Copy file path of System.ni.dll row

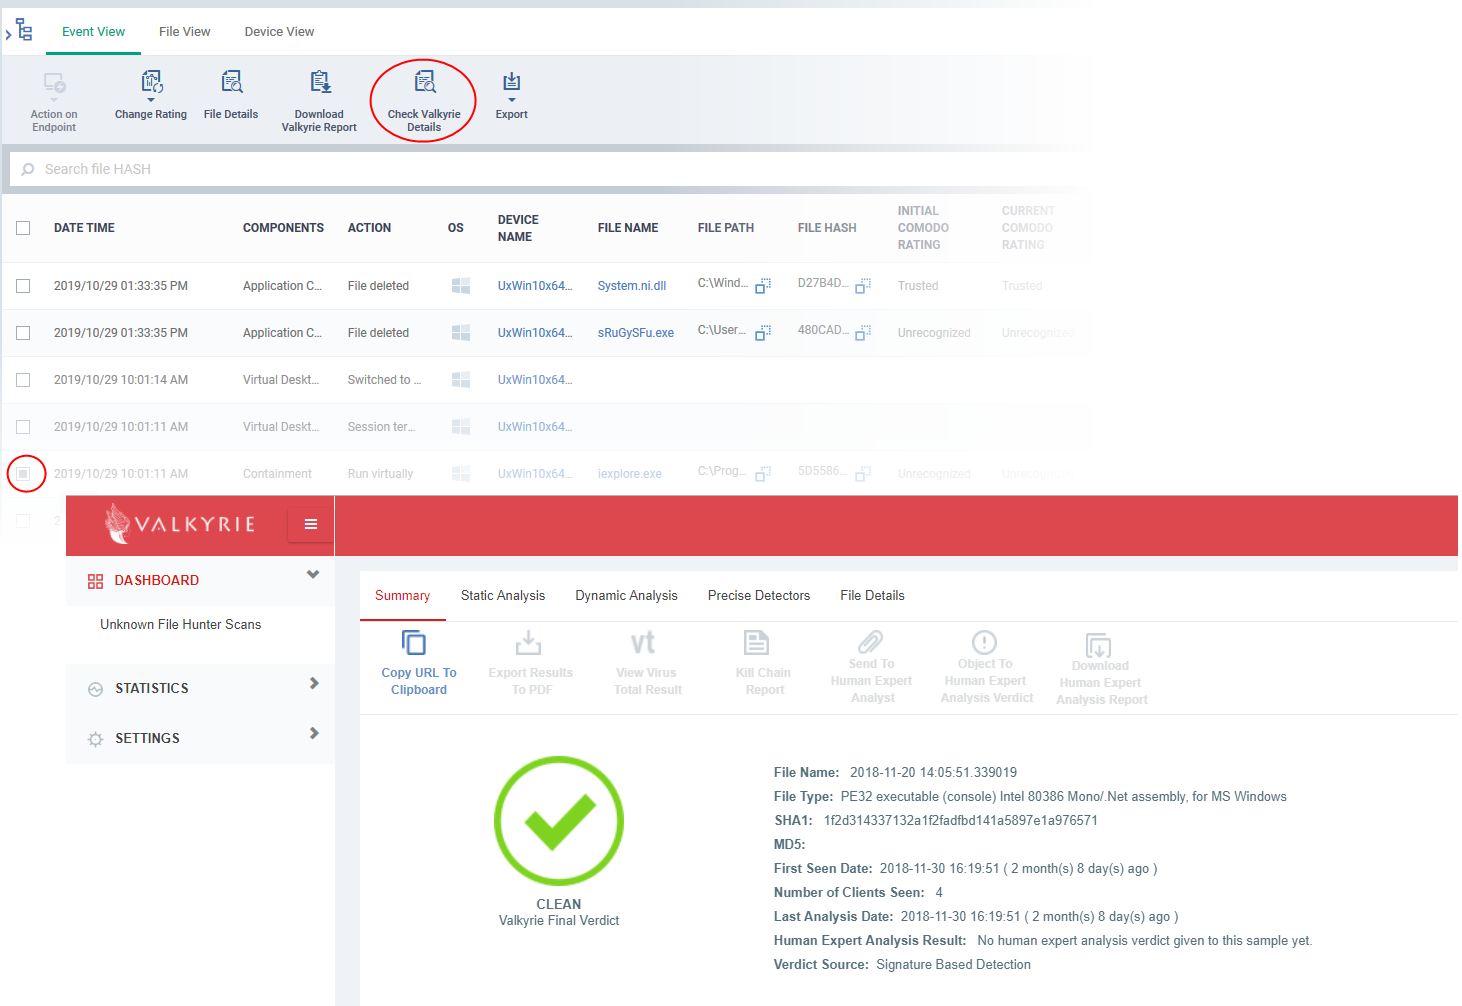coord(763,286)
